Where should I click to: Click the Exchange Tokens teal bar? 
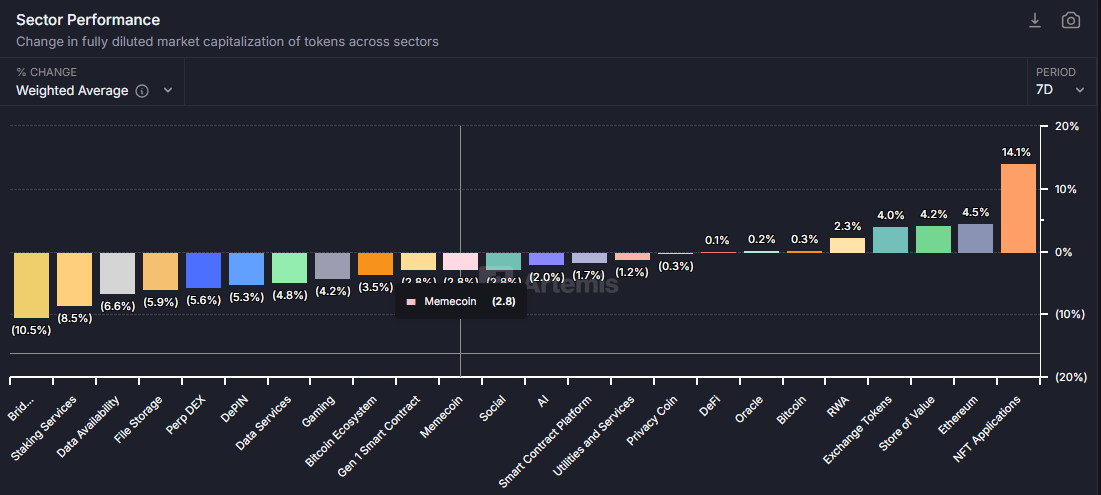[x=890, y=240]
